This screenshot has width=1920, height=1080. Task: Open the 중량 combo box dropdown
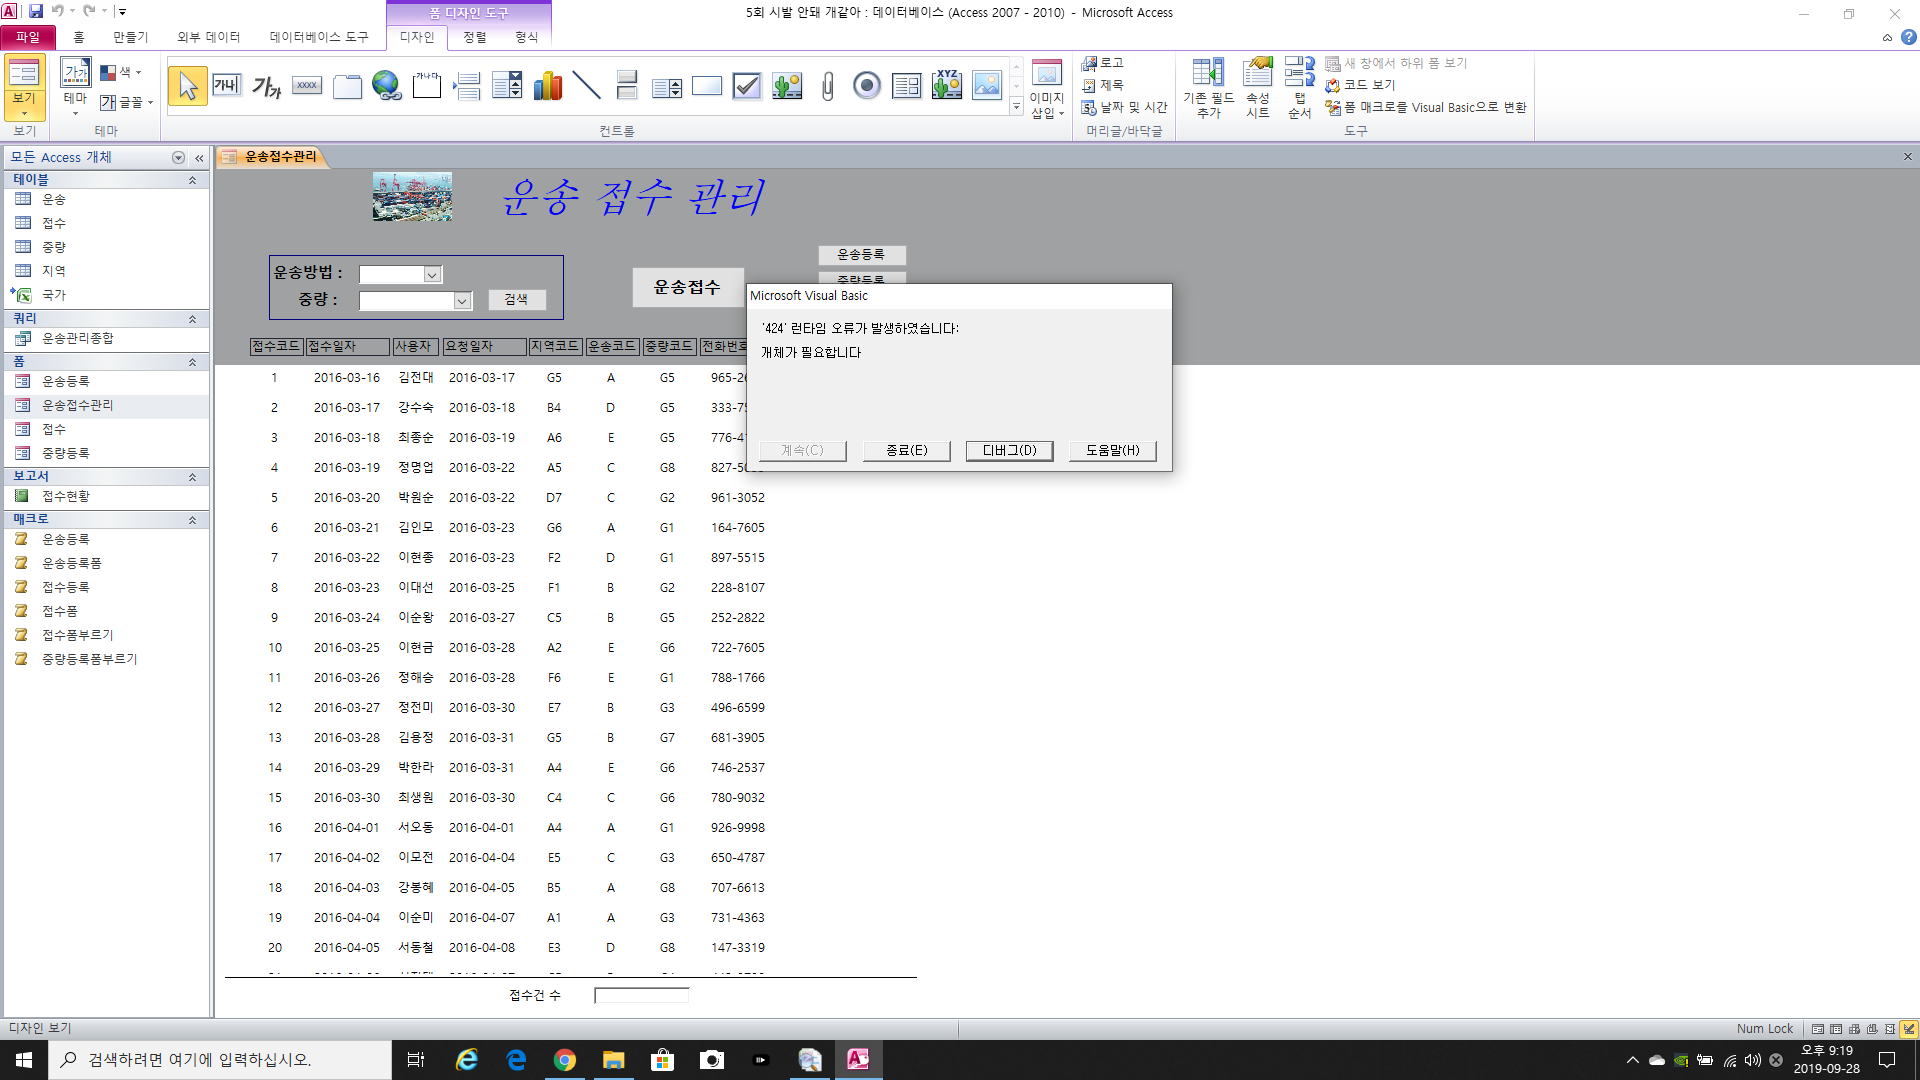(x=462, y=301)
